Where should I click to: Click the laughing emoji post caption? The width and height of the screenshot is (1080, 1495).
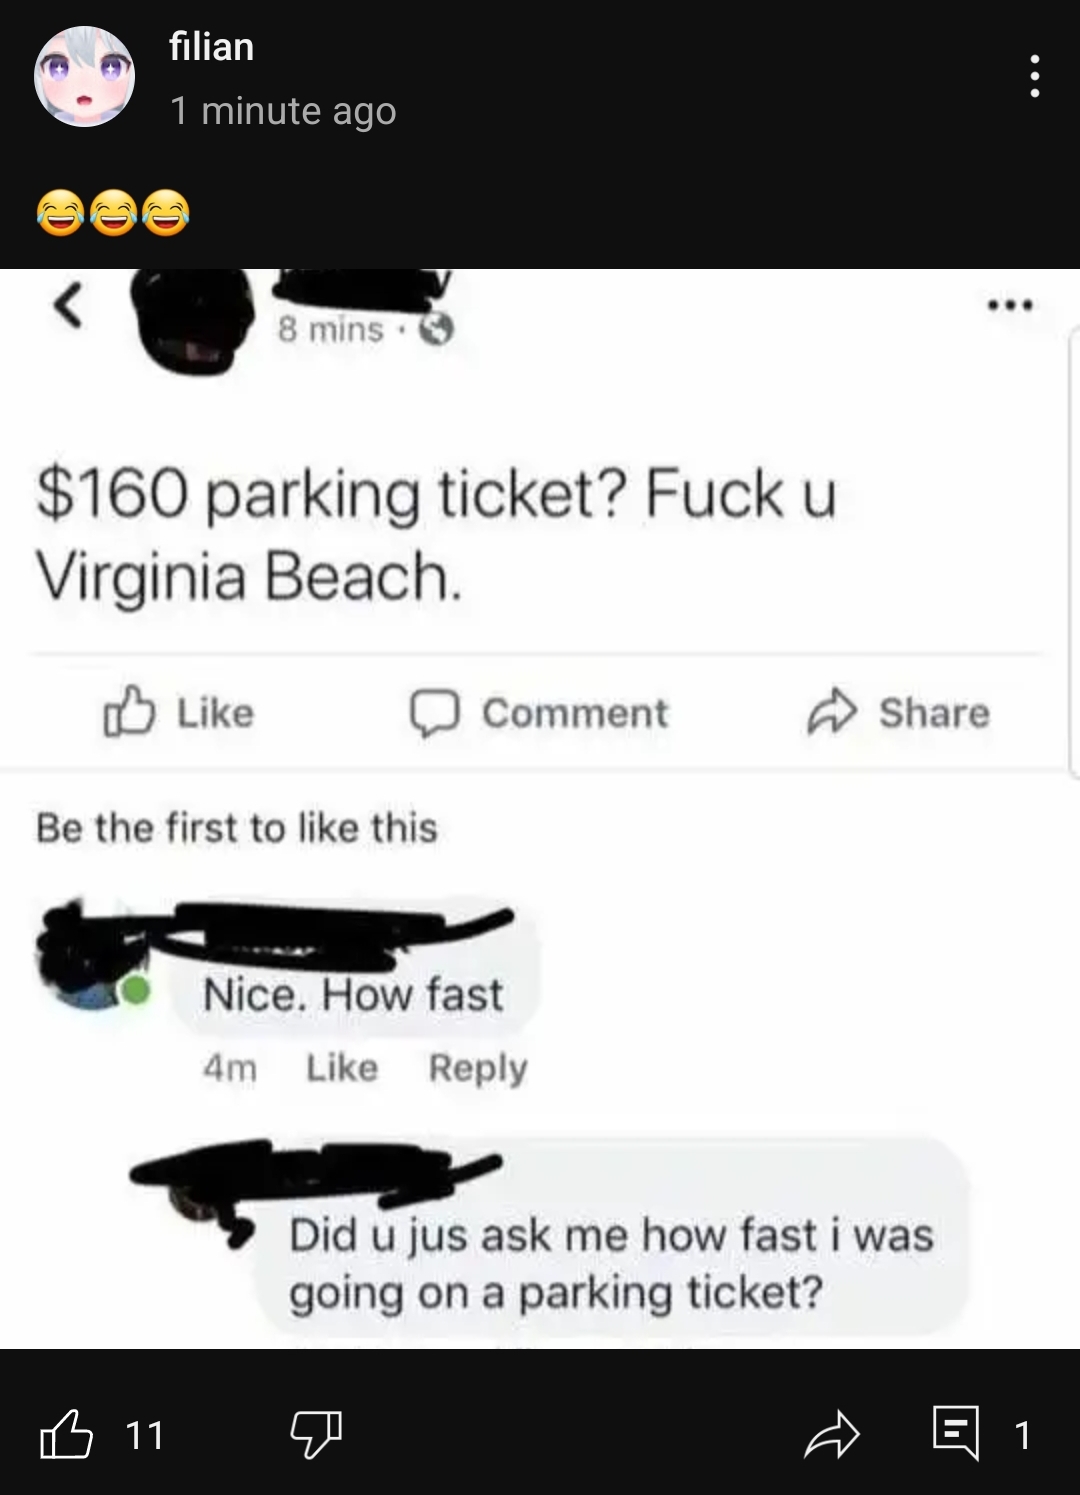click(113, 212)
